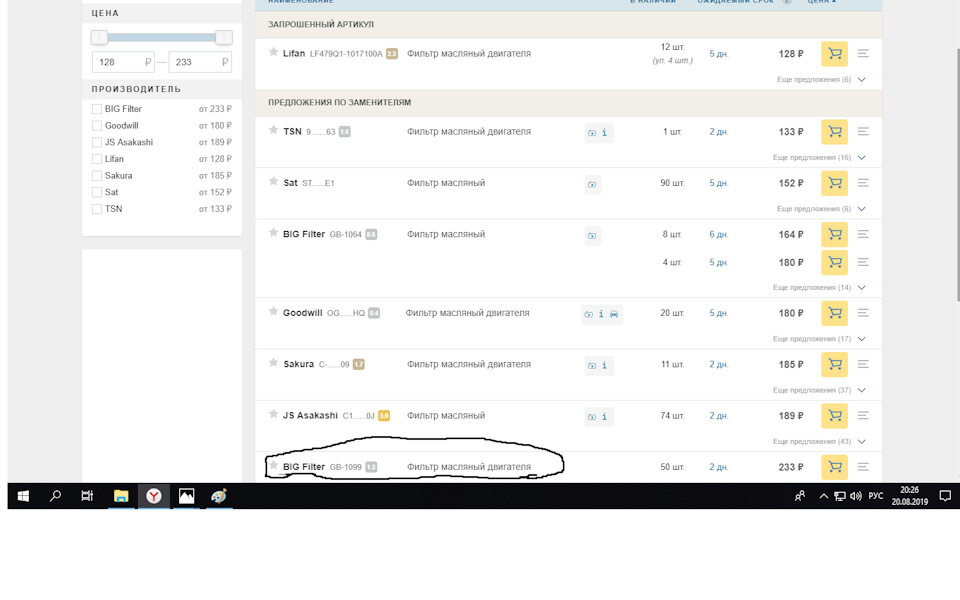
Task: Add BIG Filter 4 шт. 180 ₽ offer to cart
Action: coord(834,263)
